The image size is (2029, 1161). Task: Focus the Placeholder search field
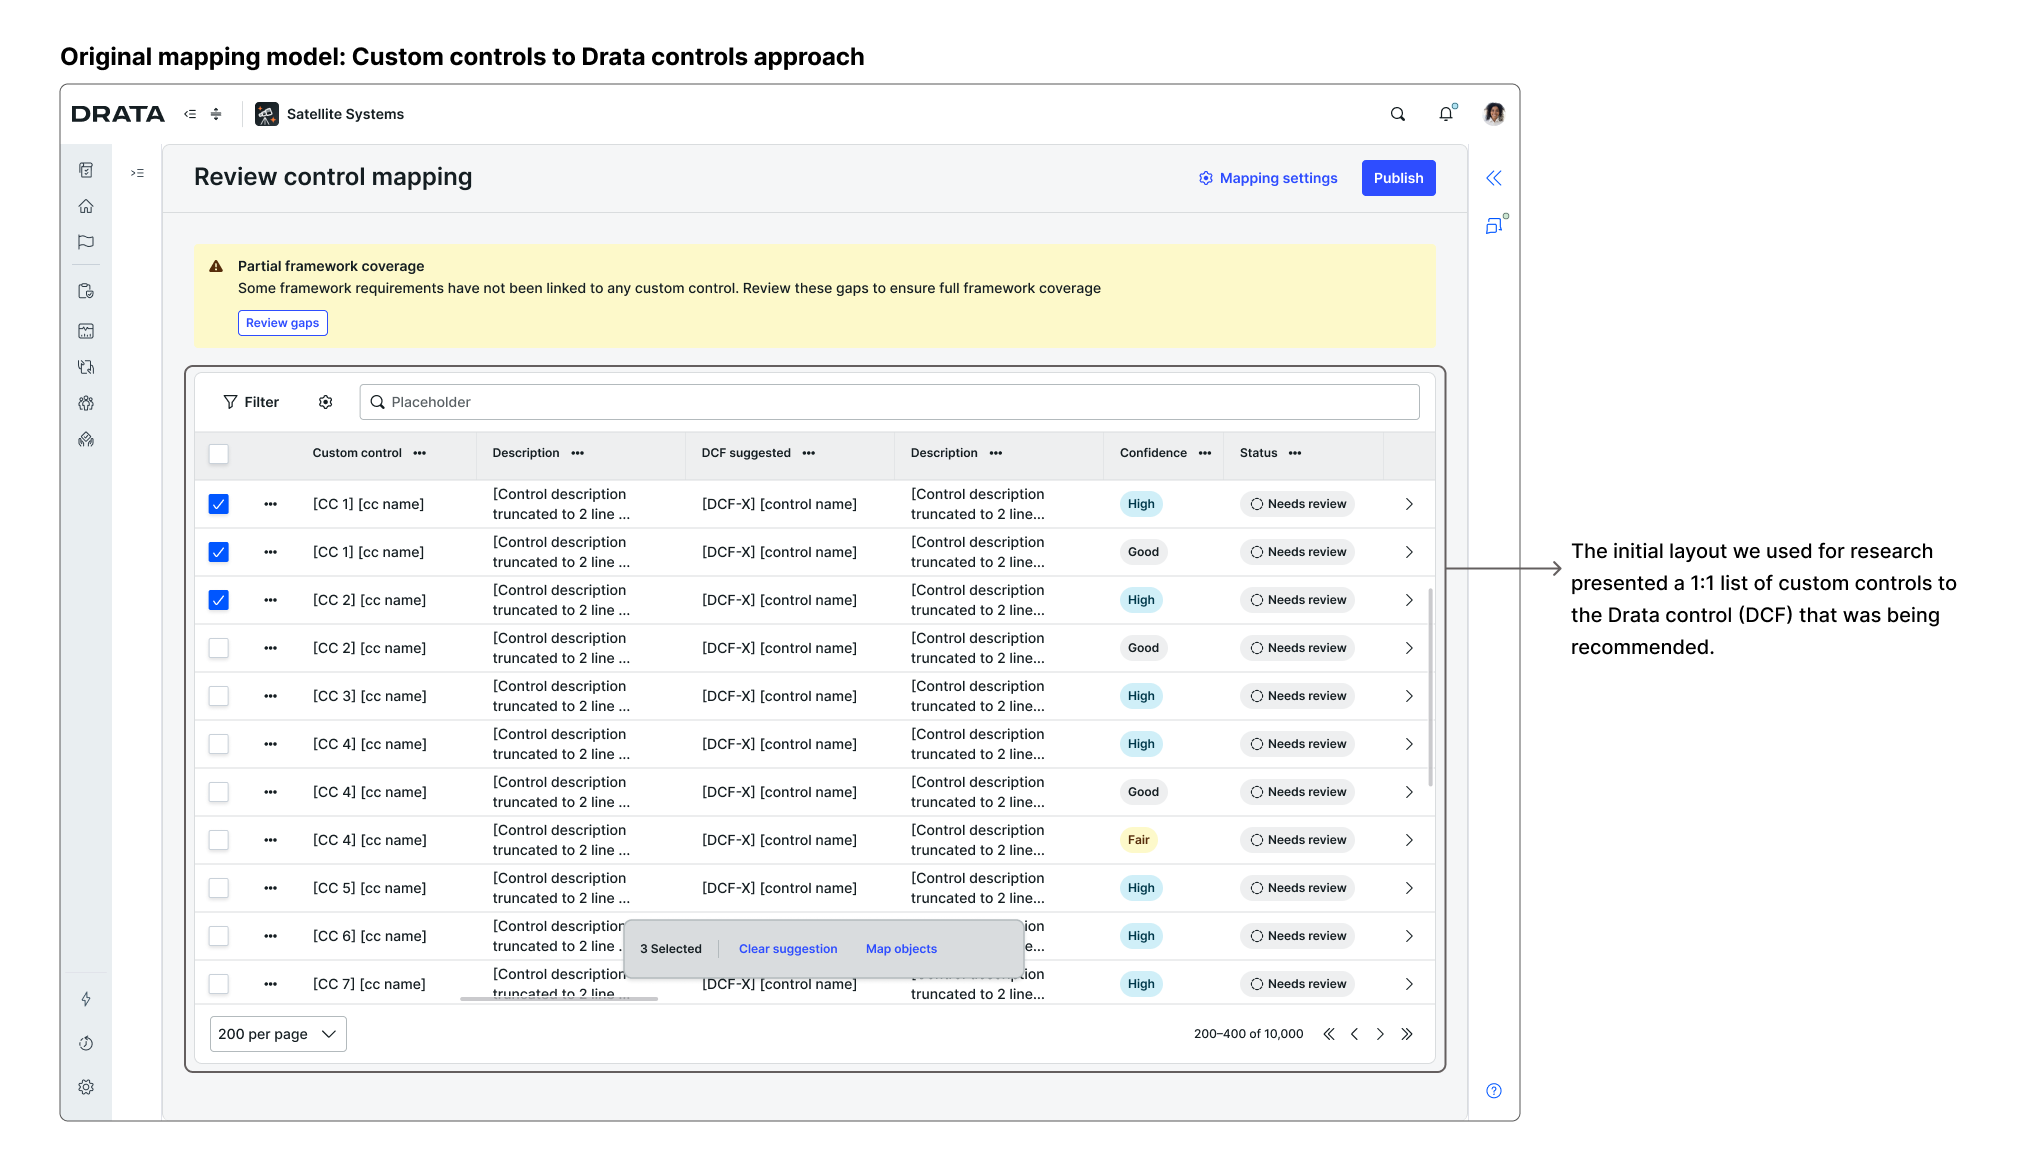[889, 402]
